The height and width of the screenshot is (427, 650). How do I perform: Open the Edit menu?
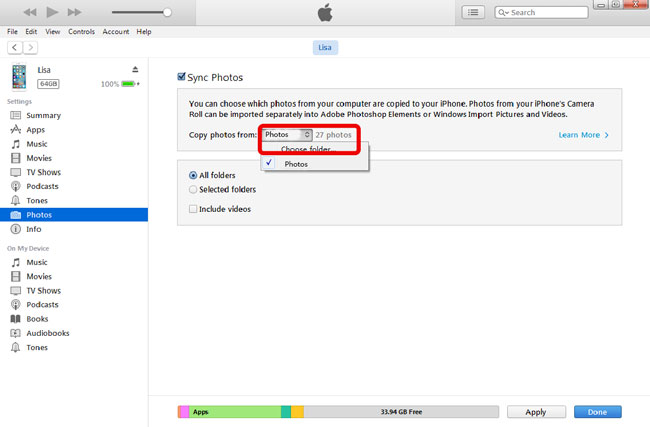tap(31, 32)
